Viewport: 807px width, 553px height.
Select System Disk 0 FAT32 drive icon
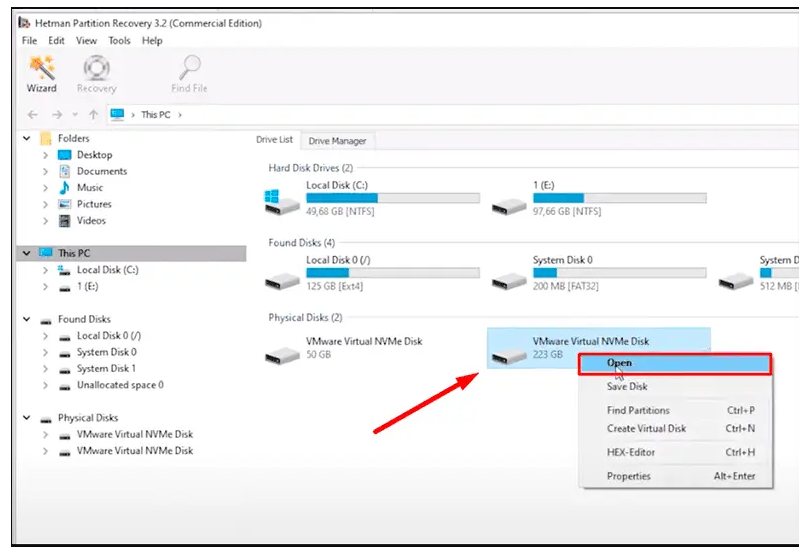point(508,281)
